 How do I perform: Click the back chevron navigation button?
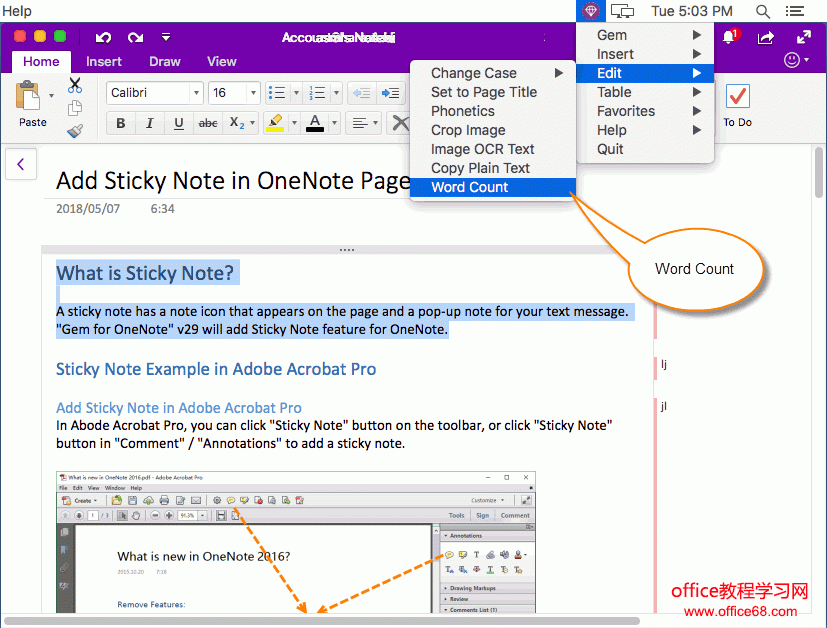tap(21, 165)
